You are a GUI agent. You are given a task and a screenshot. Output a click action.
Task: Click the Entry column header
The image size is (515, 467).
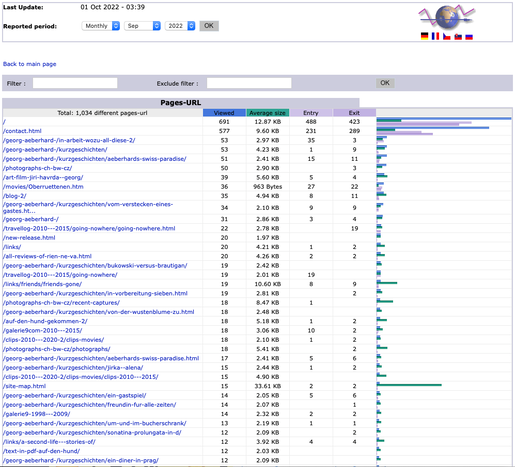tap(311, 113)
